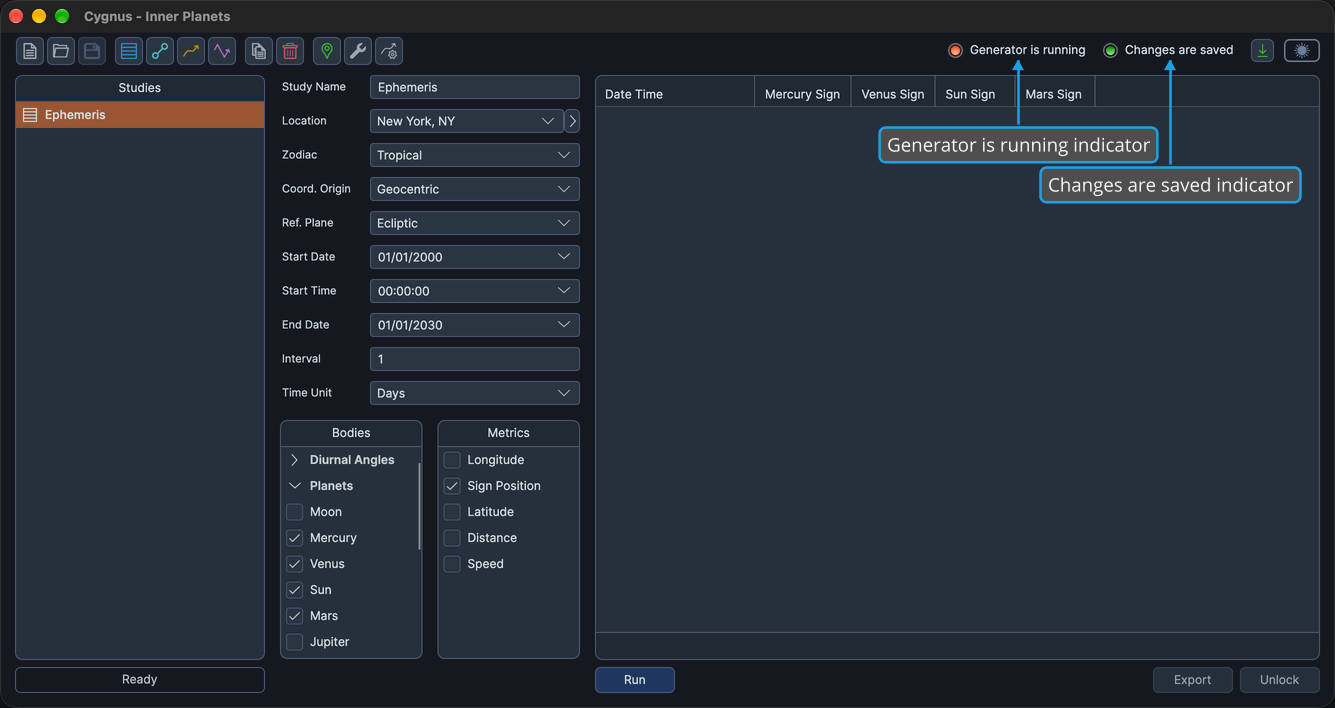
Task: Save with the floppy disk icon
Action: point(92,51)
